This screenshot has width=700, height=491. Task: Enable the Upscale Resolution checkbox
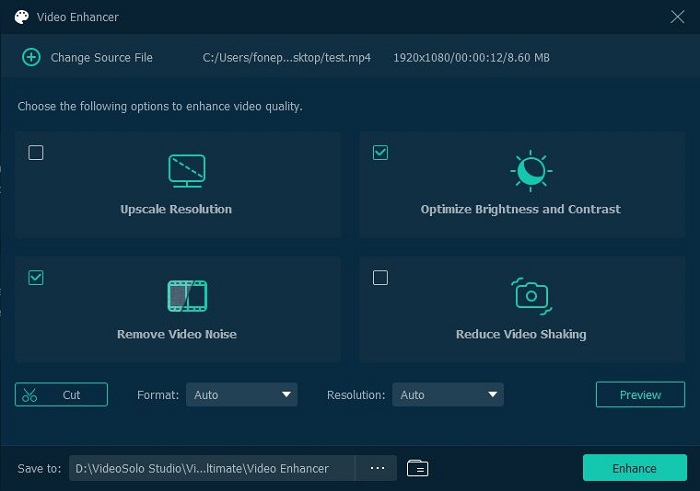coord(36,153)
